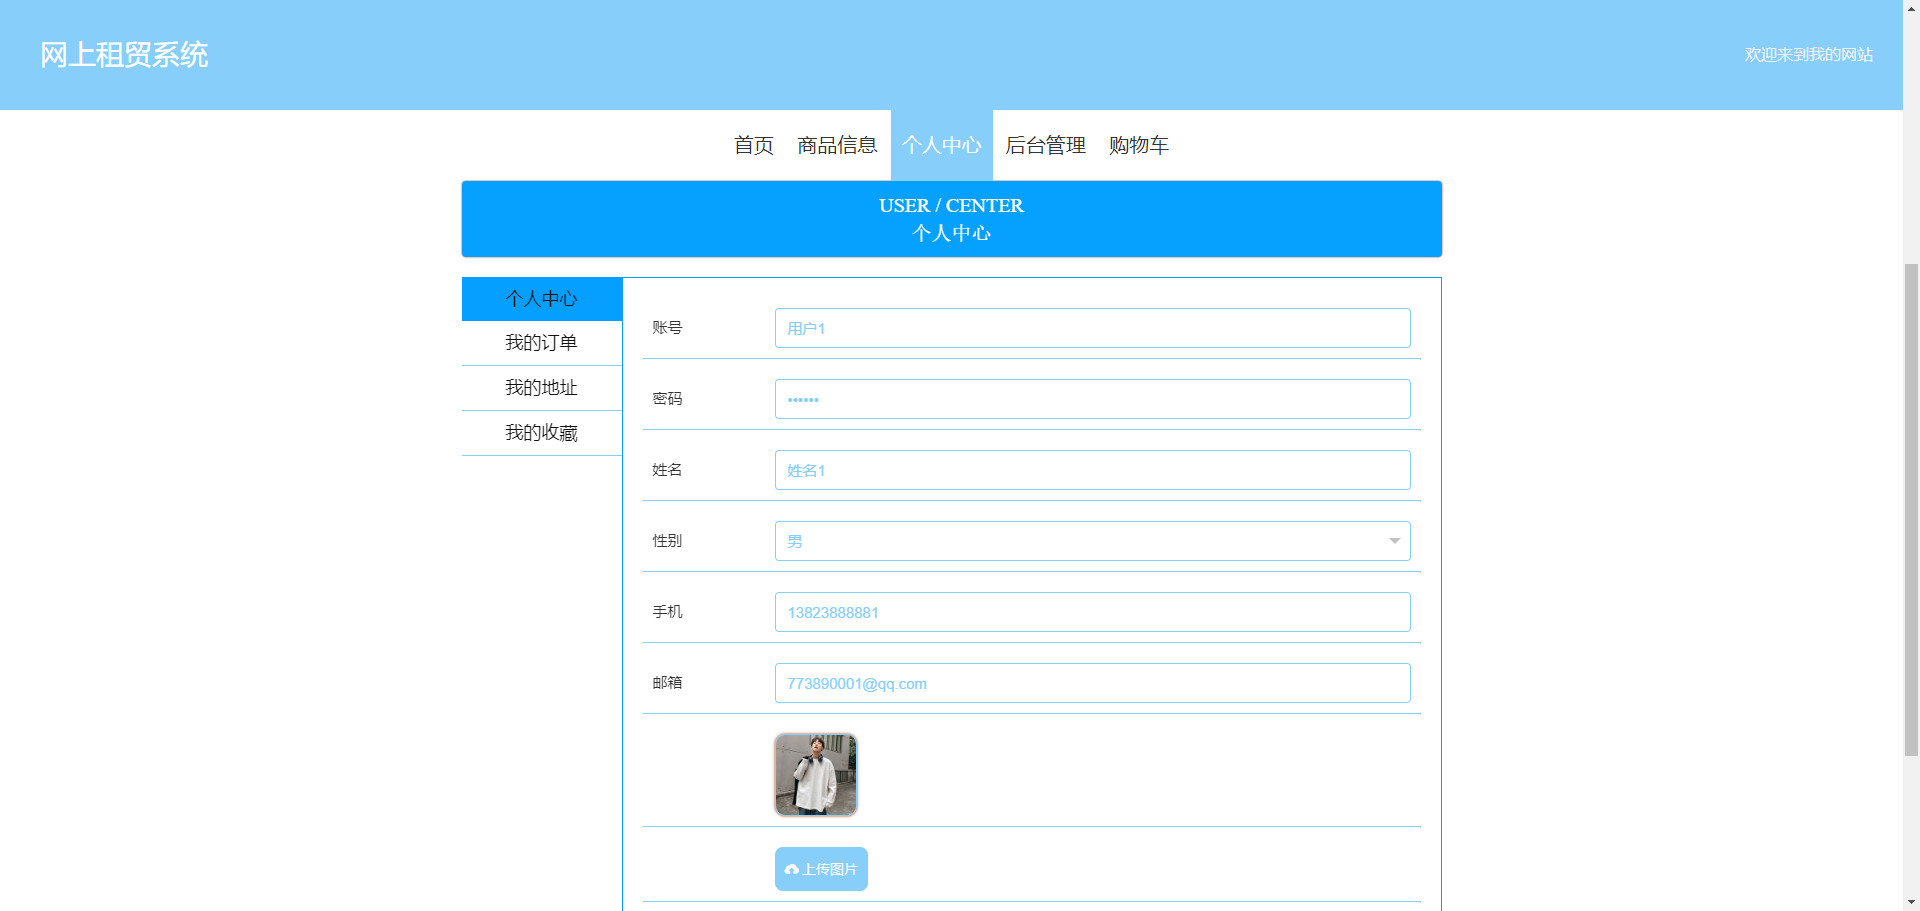Click the scrollbar down arrow
The image size is (1920, 911).
tap(1911, 902)
